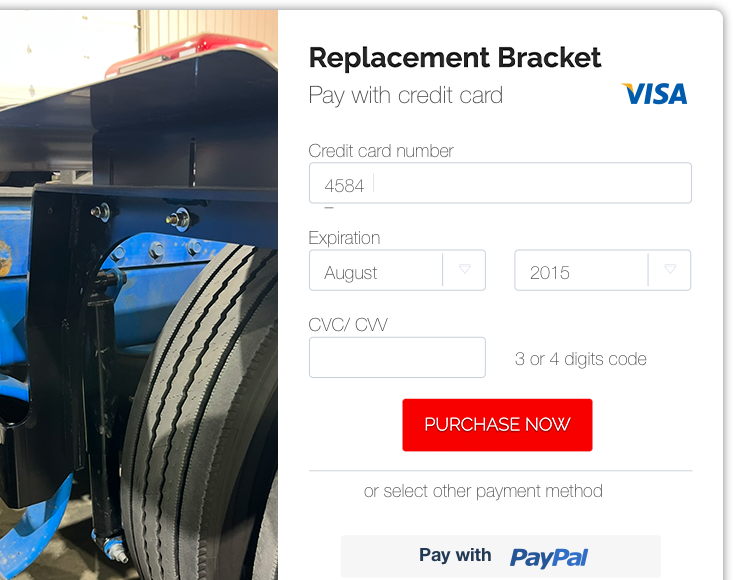This screenshot has height=580, width=733.
Task: Click the Credit card number label
Action: click(381, 151)
